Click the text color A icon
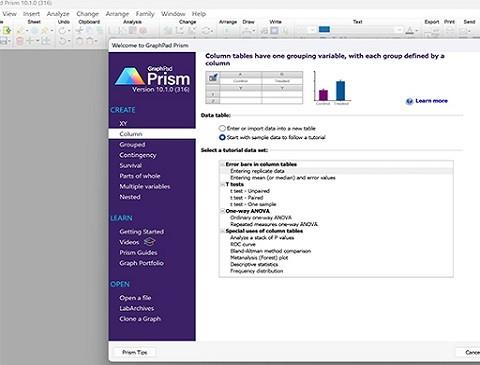The image size is (480, 365). pyautogui.click(x=410, y=31)
